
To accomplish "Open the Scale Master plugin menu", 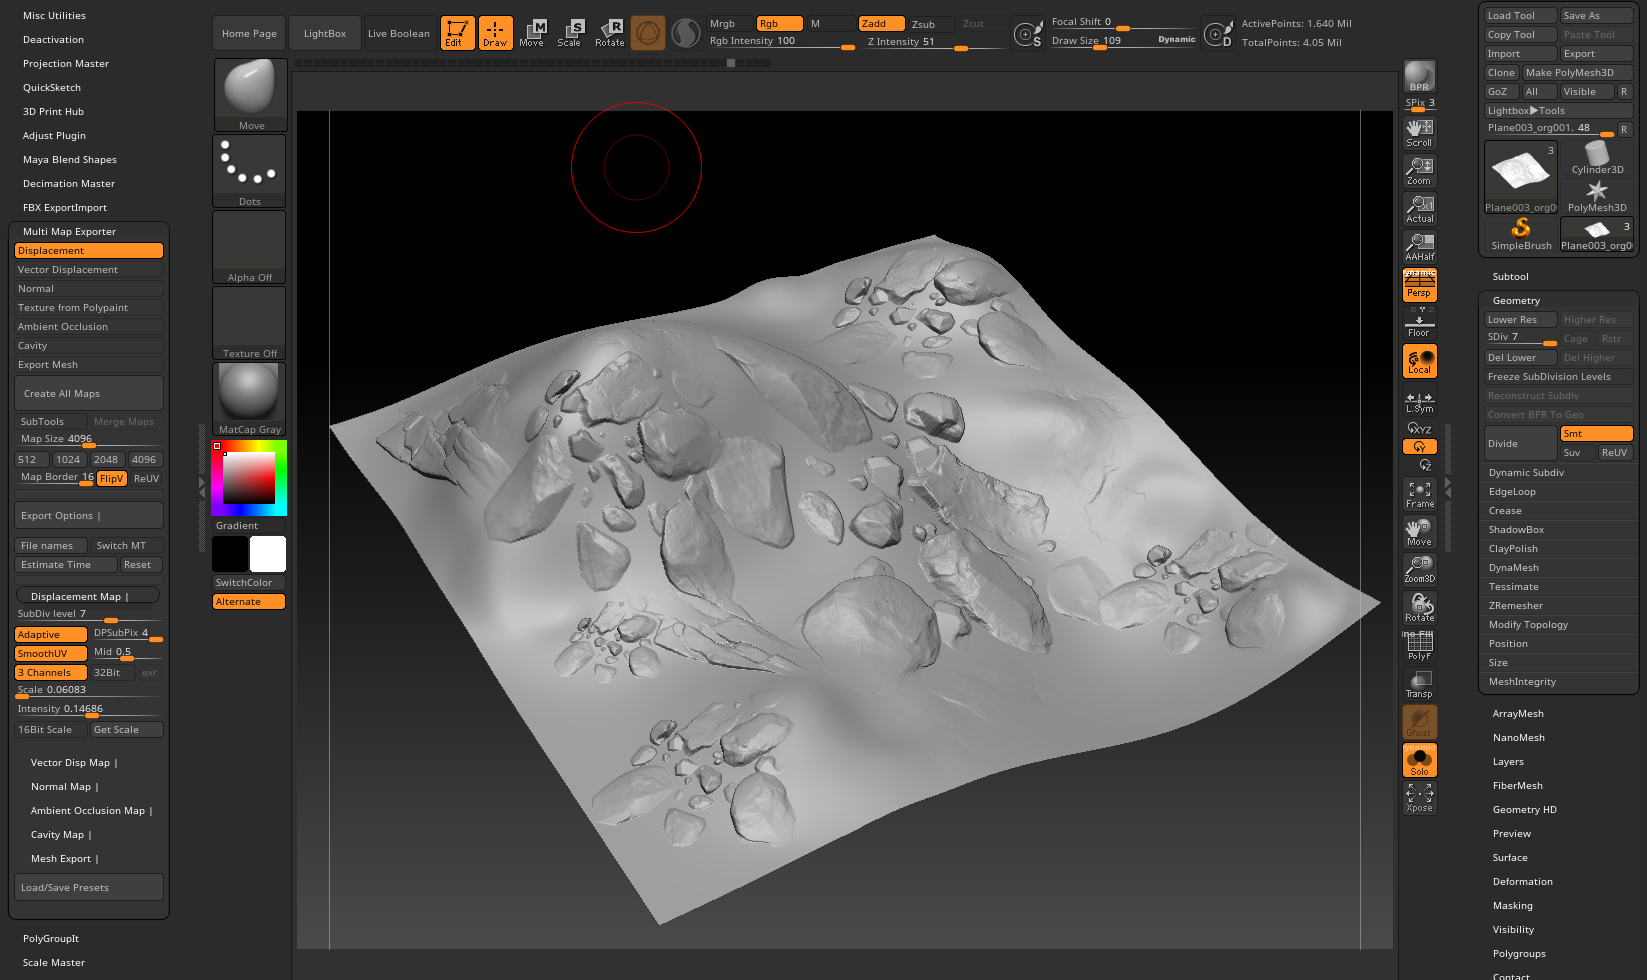I will (x=53, y=962).
